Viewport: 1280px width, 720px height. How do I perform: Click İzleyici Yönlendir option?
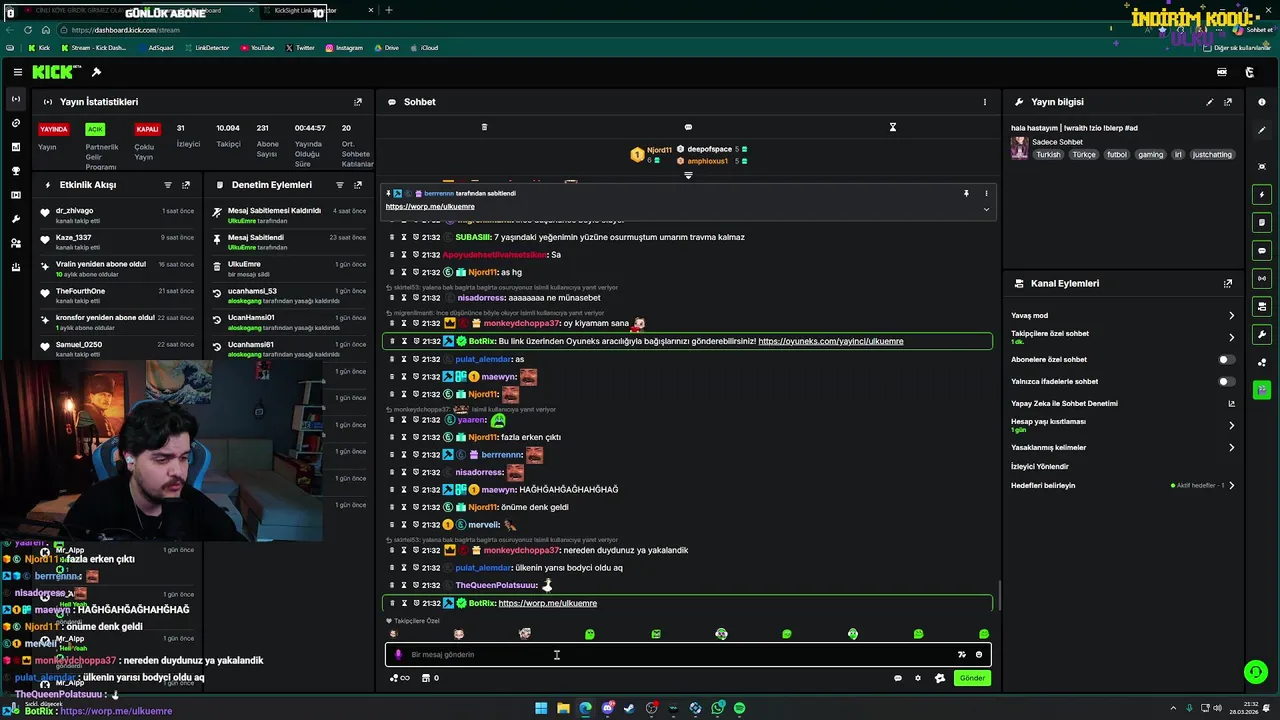point(1040,466)
